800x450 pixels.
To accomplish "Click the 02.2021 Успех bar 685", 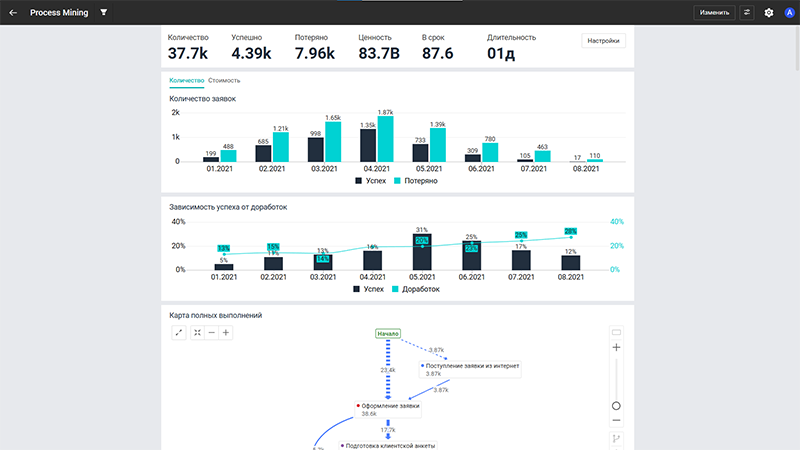I will [263, 154].
